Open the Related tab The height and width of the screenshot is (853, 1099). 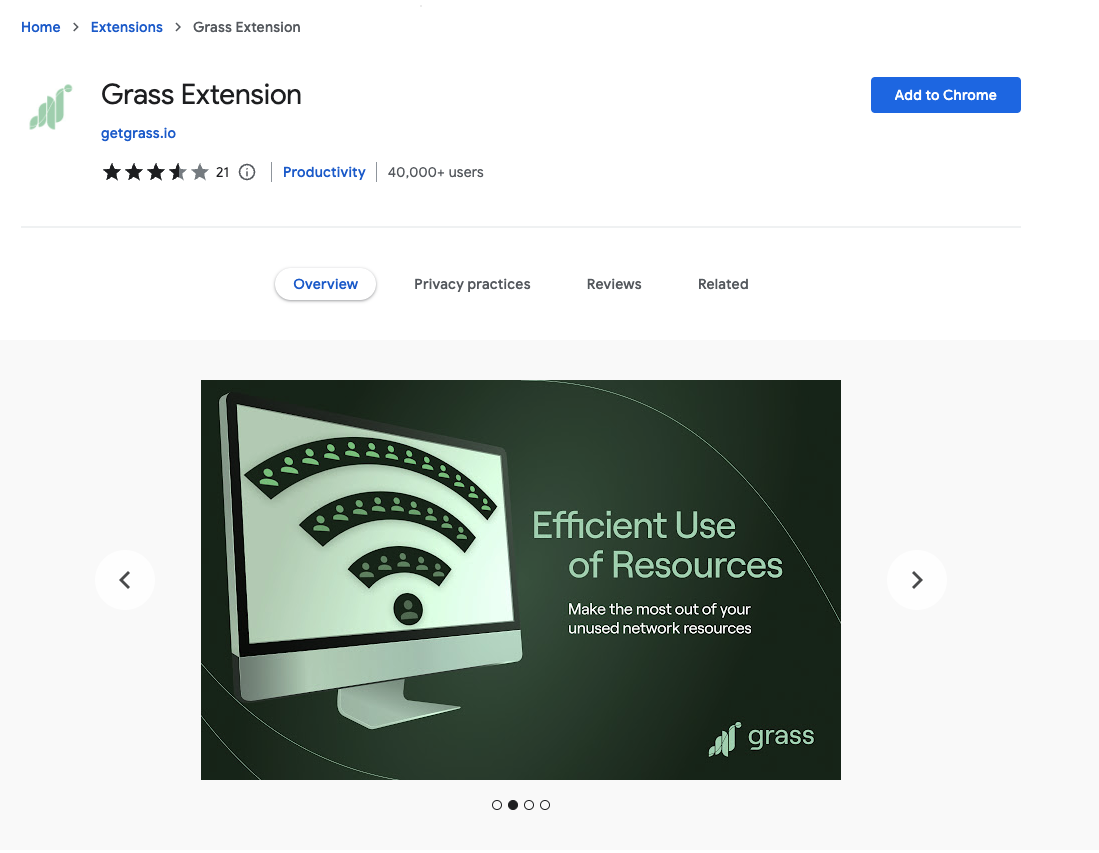[723, 284]
